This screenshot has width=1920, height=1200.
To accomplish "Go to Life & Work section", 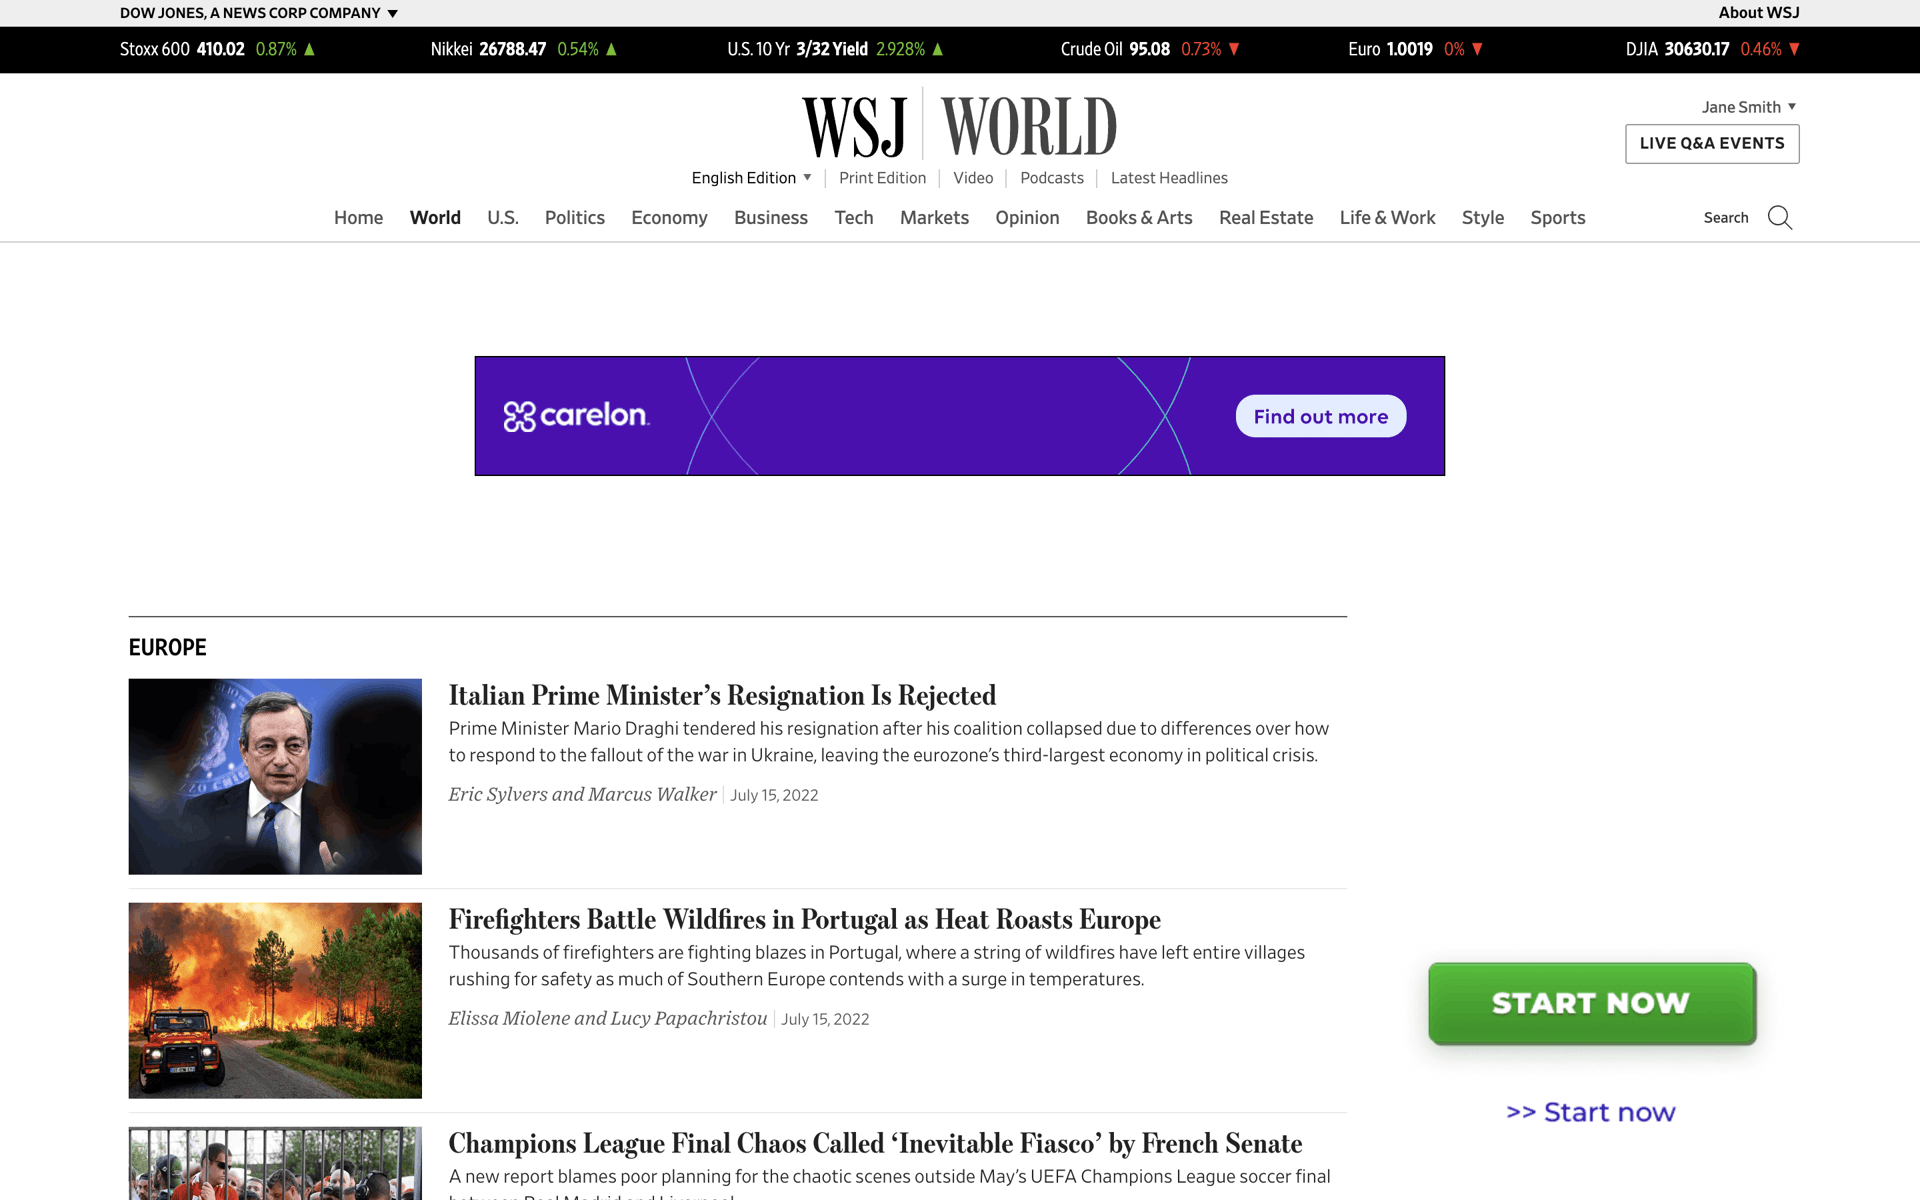I will point(1387,218).
